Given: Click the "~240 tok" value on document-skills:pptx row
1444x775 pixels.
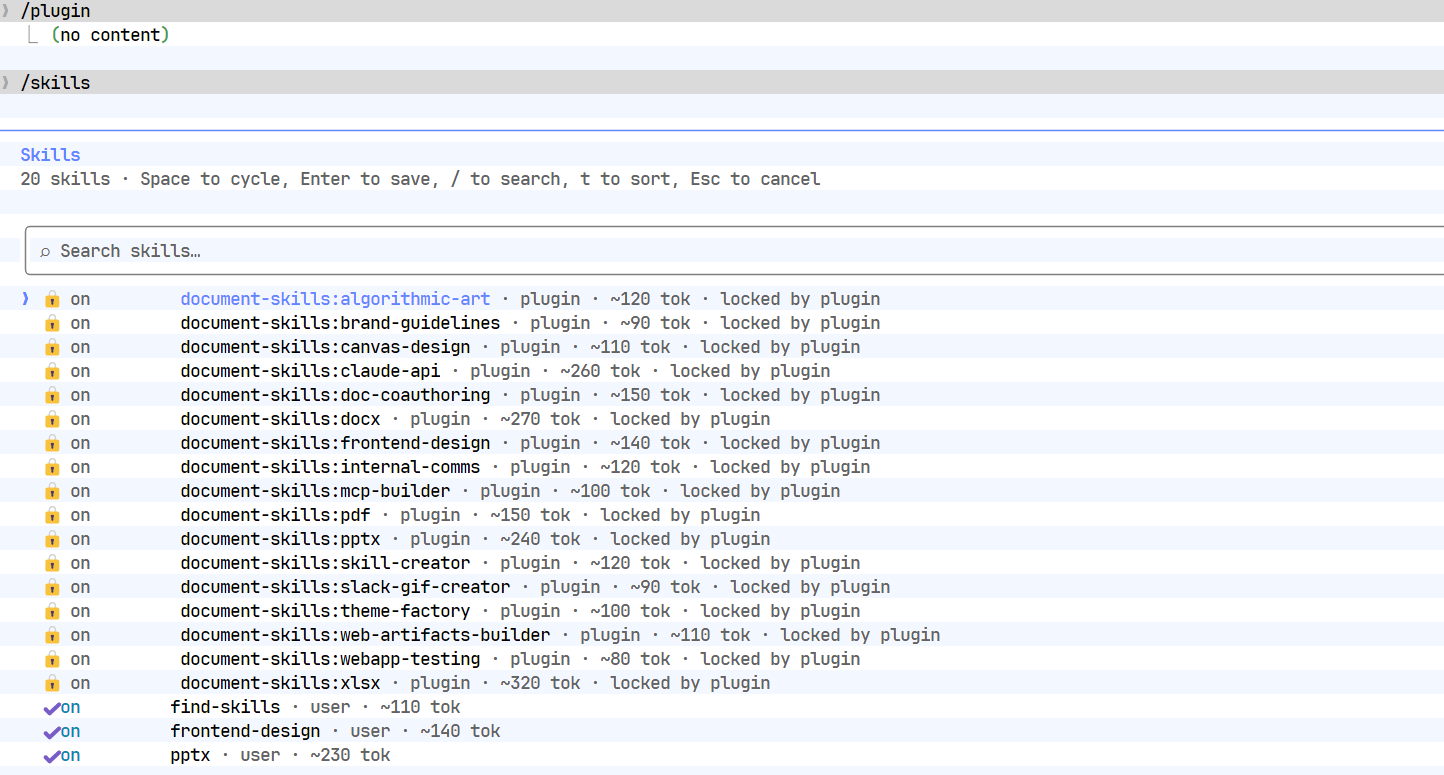Looking at the screenshot, I should point(540,539).
